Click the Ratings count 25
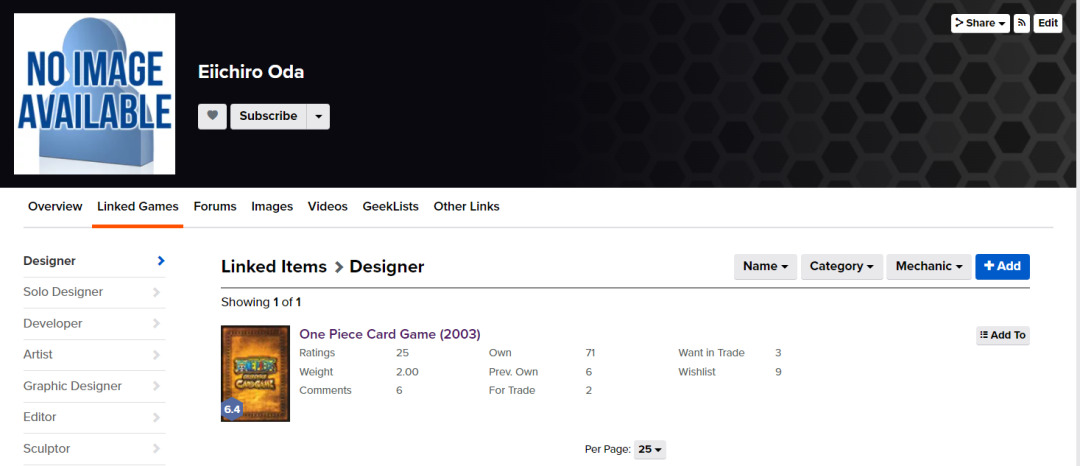The width and height of the screenshot is (1080, 466). (402, 353)
